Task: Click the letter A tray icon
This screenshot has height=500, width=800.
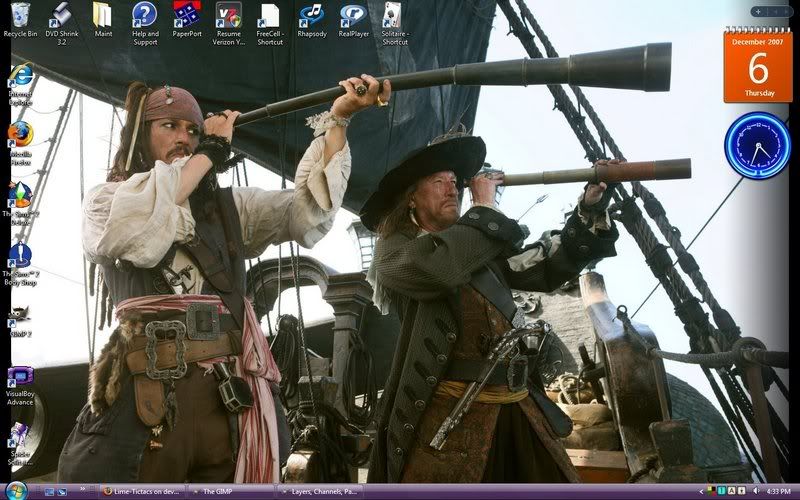Action: (732, 492)
